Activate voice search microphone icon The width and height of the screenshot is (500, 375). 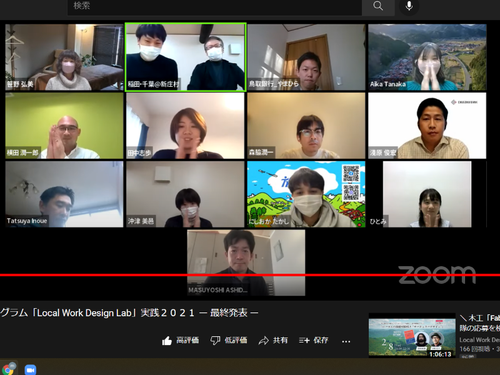tap(409, 6)
